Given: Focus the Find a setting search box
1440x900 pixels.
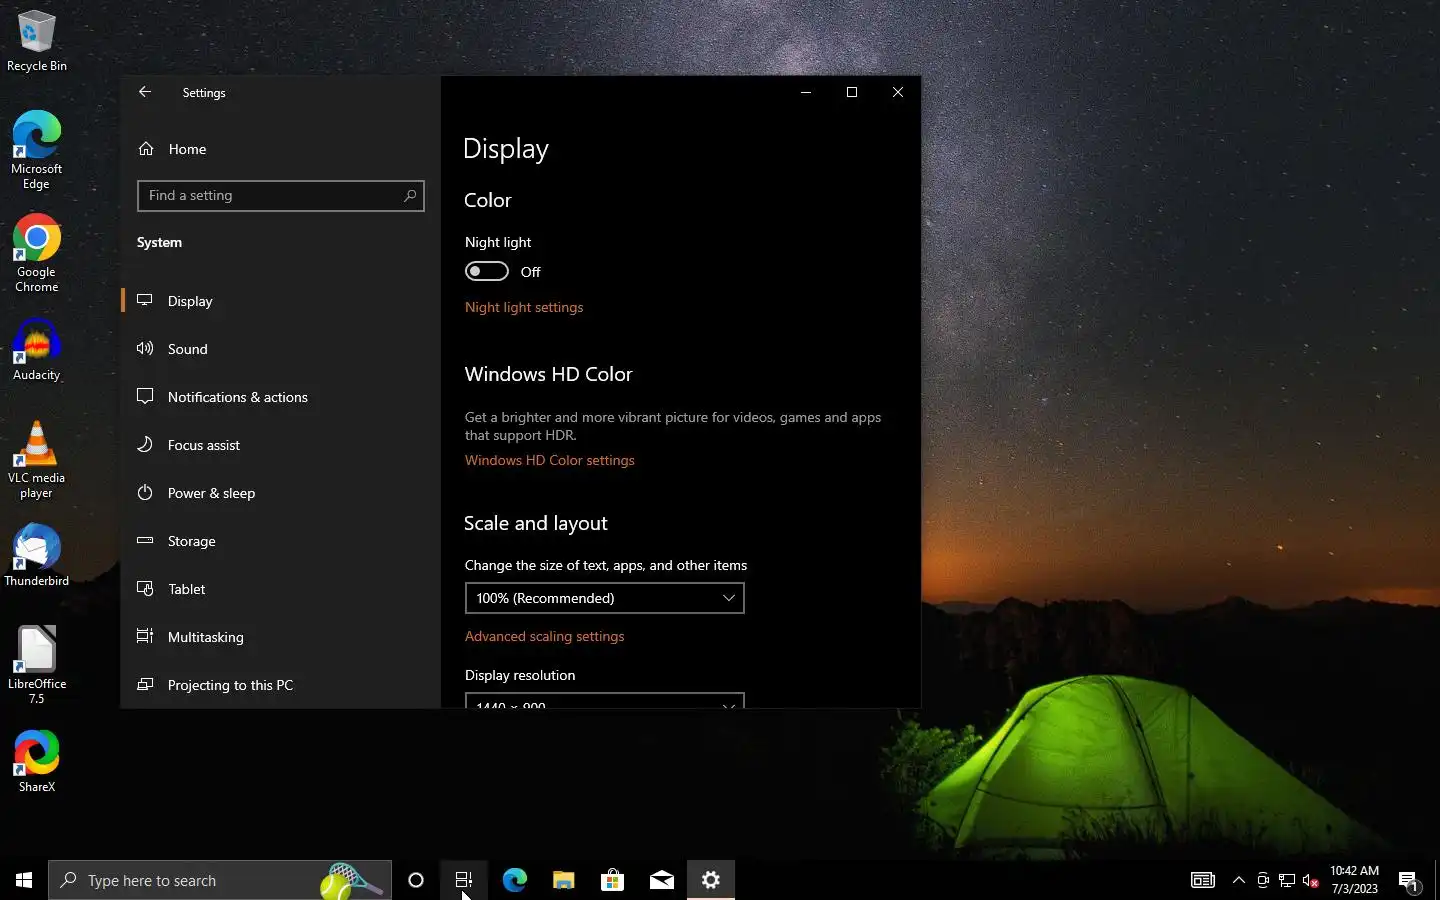Looking at the screenshot, I should click(280, 196).
